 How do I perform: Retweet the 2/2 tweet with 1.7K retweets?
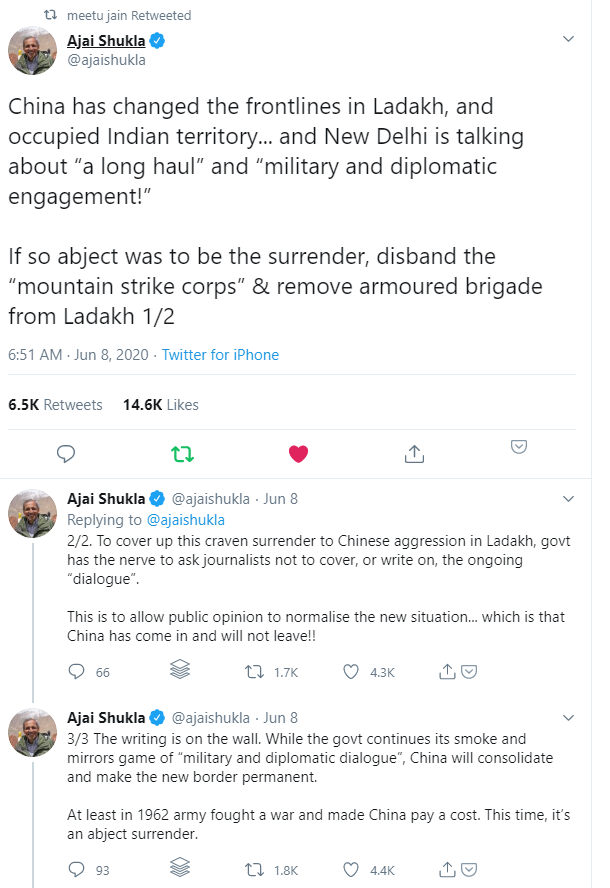point(255,672)
